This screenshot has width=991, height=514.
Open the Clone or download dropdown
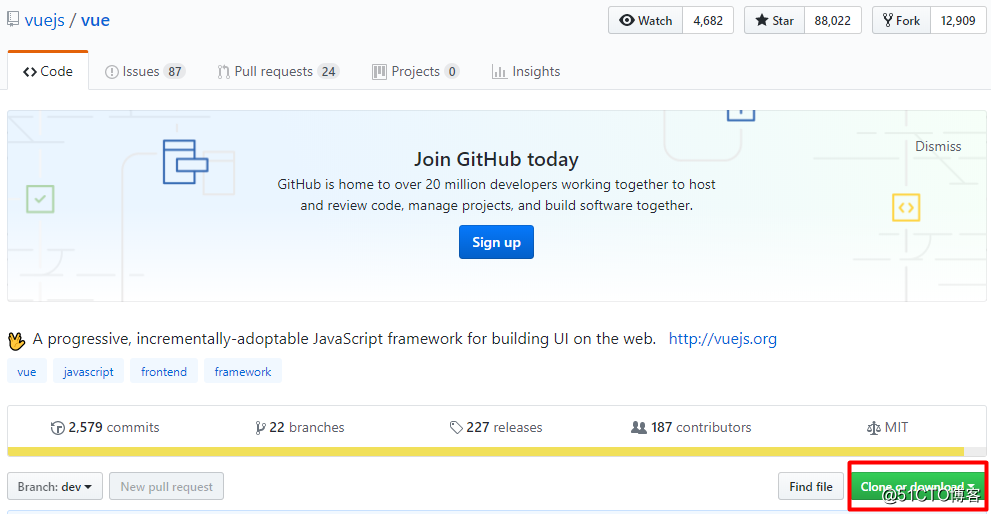pos(918,486)
